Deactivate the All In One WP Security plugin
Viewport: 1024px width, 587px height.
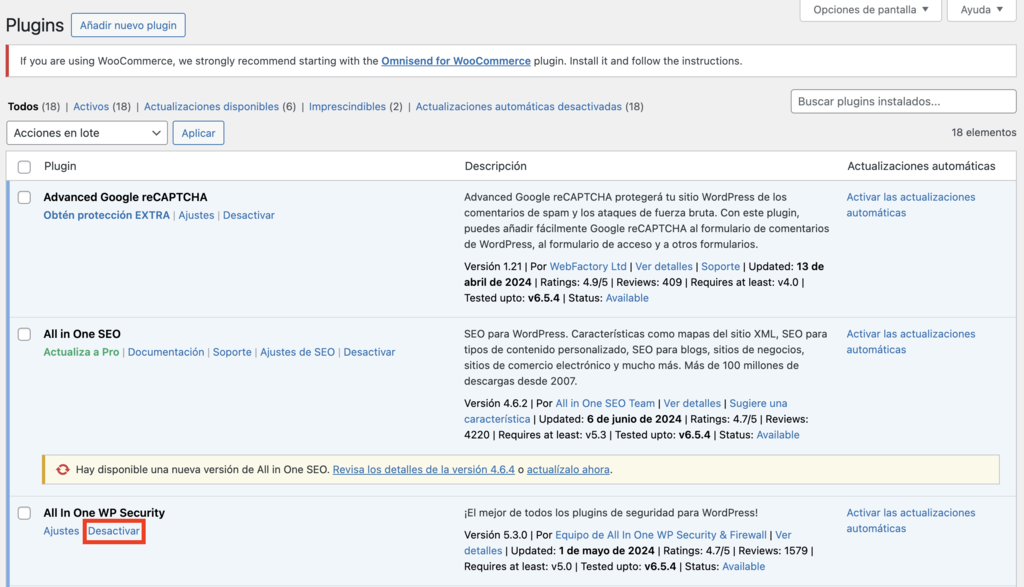tap(113, 531)
